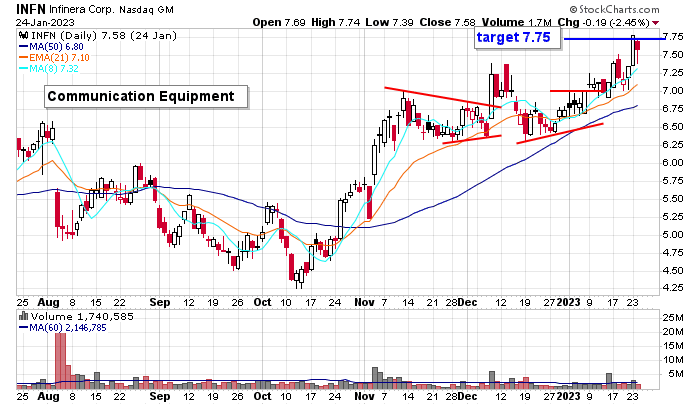Viewport: 700px width, 405px height.
Task: Select the Low 7.39 value
Action: coord(389,22)
